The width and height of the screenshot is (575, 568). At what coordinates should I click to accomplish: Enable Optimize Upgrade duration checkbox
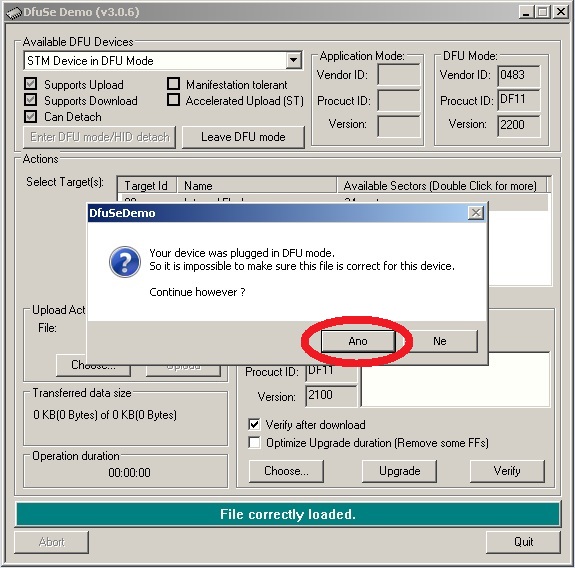click(254, 443)
